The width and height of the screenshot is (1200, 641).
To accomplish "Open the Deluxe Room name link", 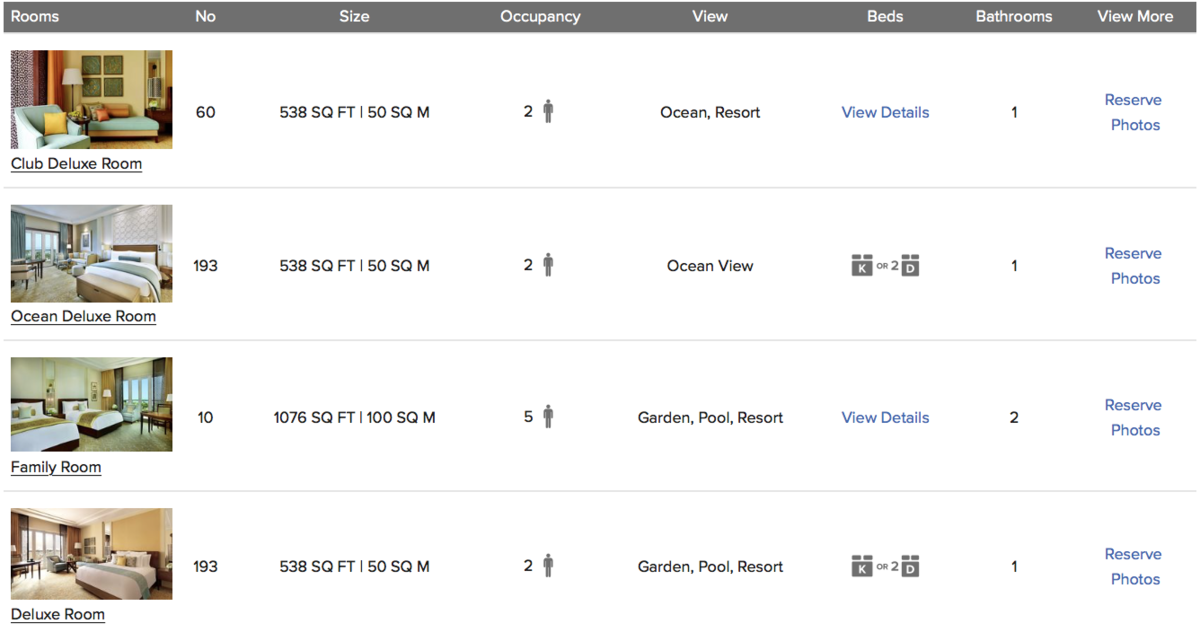I will (x=58, y=614).
